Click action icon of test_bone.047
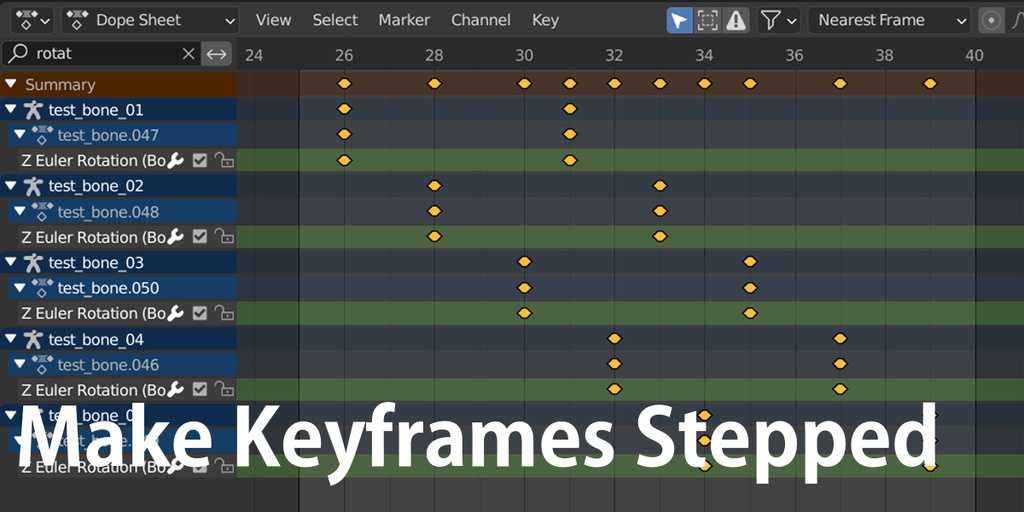This screenshot has width=1024, height=512. [42, 135]
